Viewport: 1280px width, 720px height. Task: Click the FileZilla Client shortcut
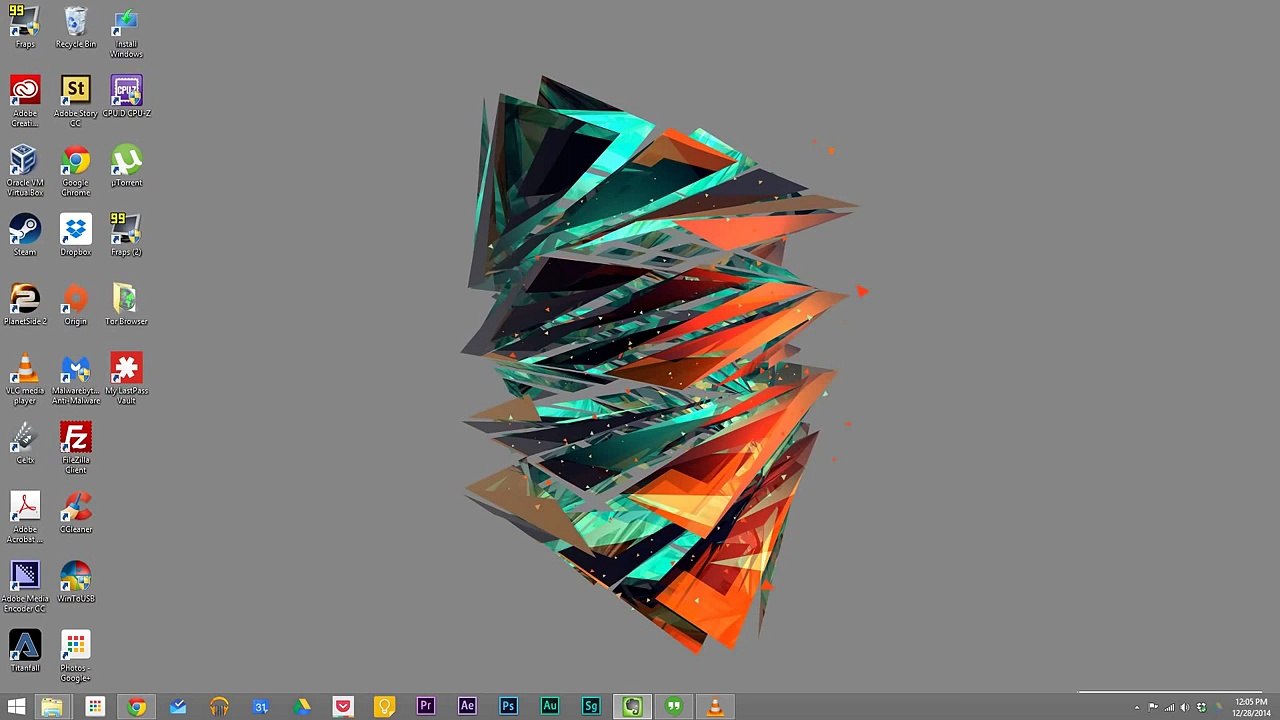pos(76,447)
